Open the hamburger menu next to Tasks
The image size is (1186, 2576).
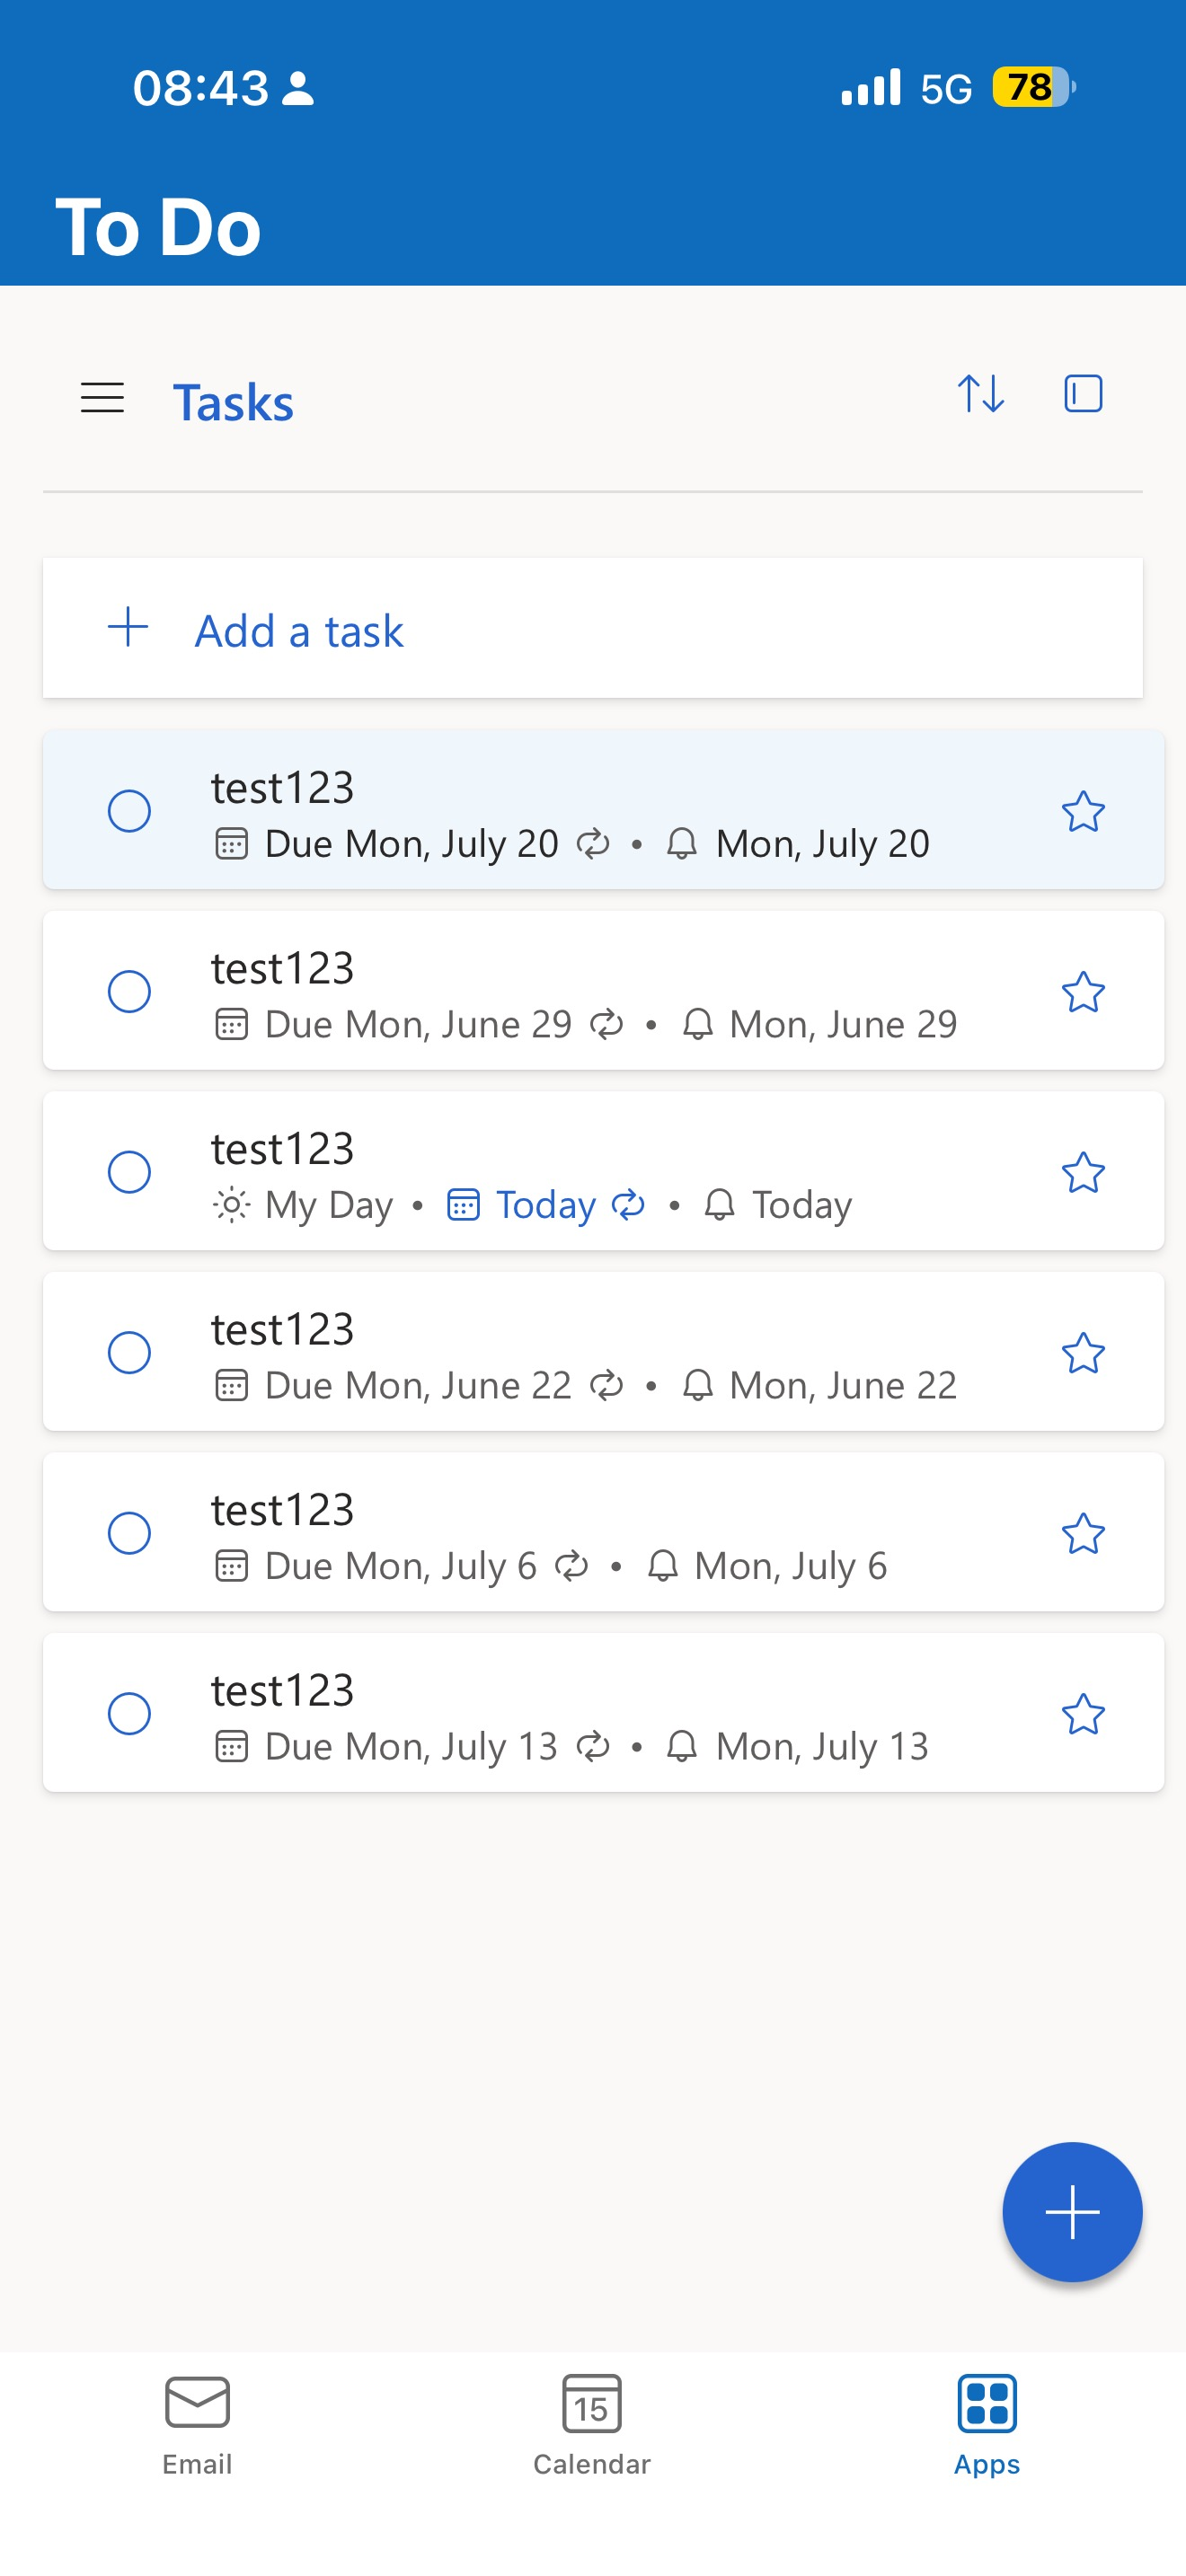click(102, 398)
